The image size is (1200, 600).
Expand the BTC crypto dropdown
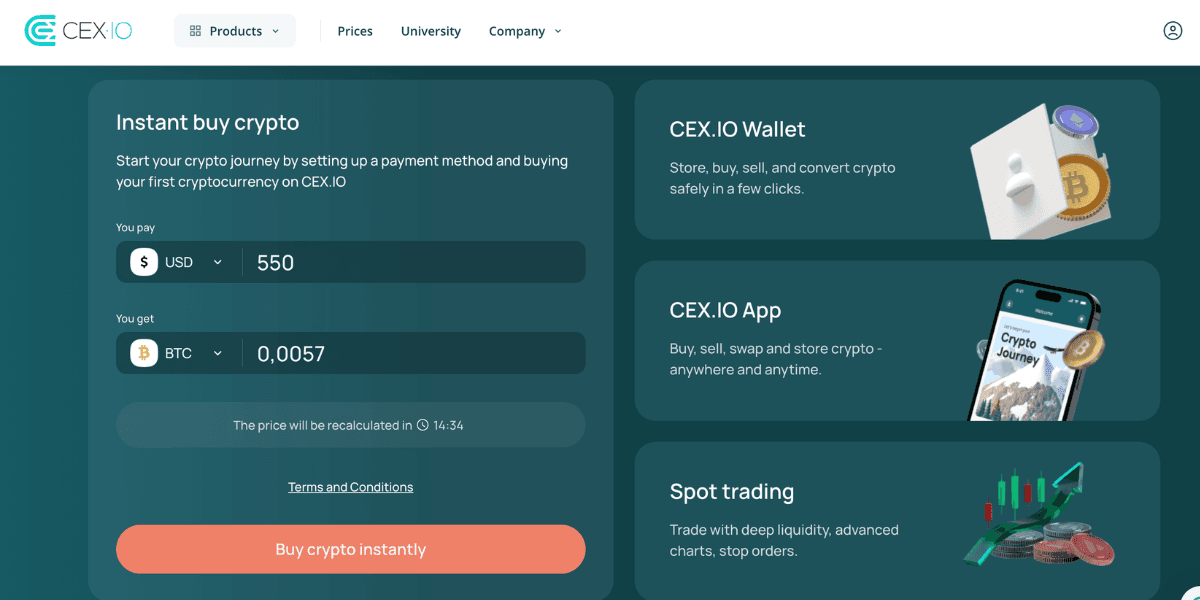217,353
